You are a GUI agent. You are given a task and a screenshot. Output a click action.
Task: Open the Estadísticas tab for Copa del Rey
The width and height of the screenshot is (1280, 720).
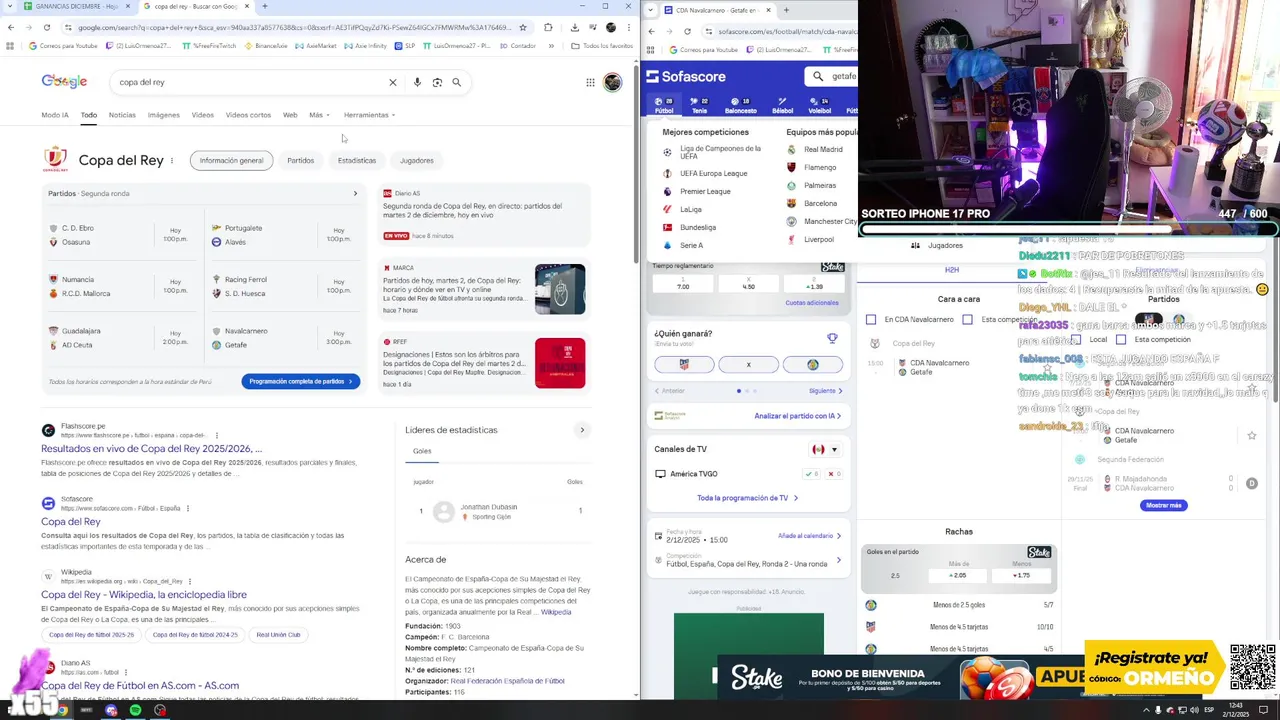357,160
